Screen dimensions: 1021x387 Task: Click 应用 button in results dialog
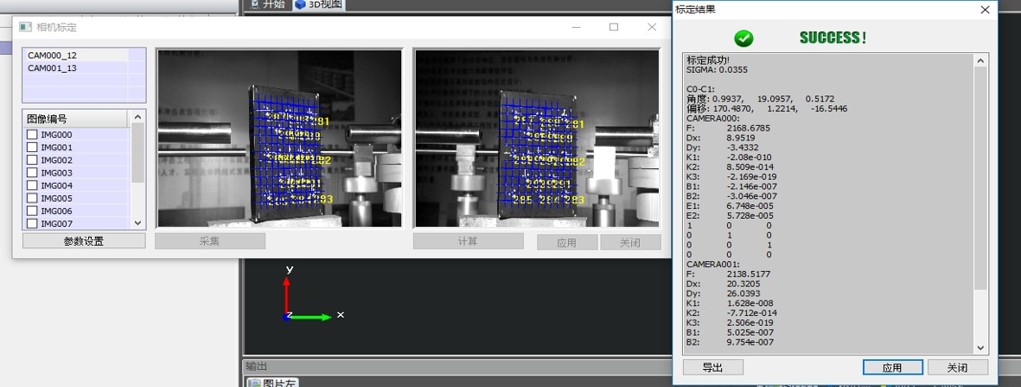(x=892, y=367)
